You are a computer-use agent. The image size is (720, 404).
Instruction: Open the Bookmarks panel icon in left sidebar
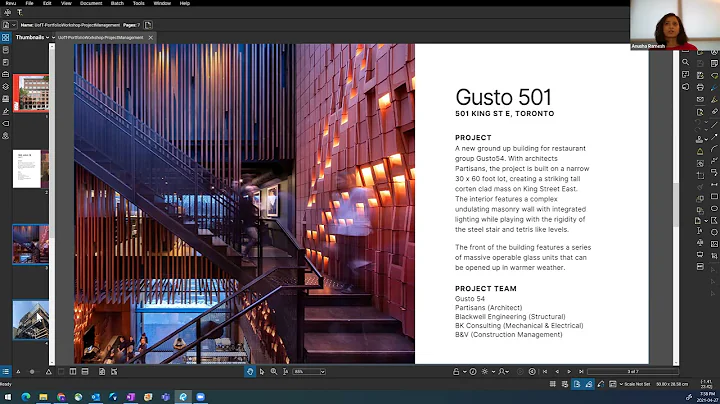coord(6,50)
